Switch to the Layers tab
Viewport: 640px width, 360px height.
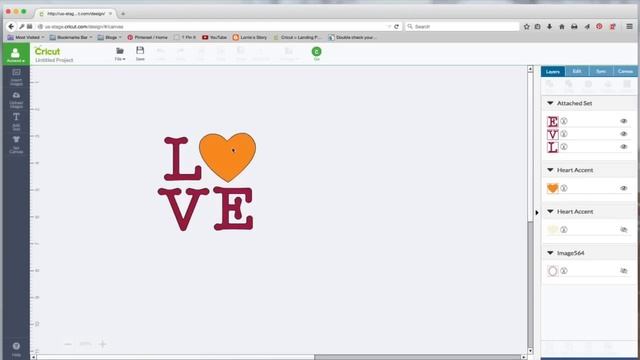(553, 71)
